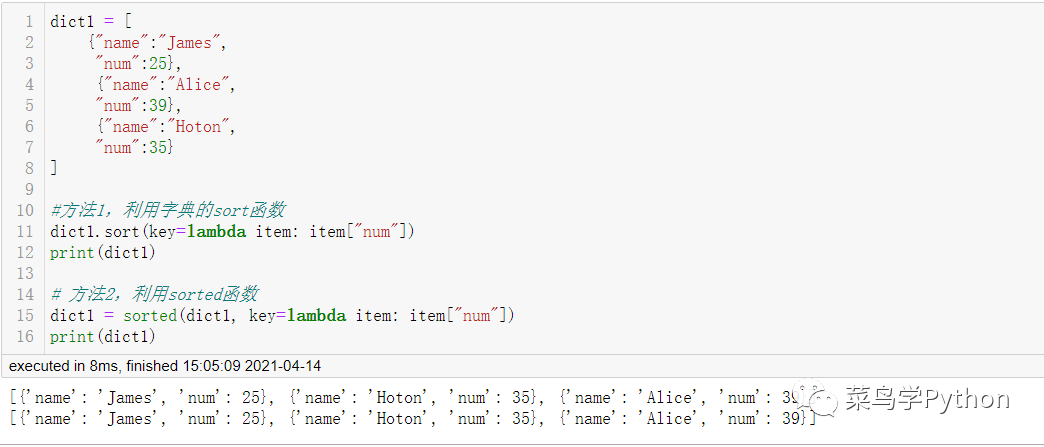Click the last print(dict1) on line 16

pos(103,337)
